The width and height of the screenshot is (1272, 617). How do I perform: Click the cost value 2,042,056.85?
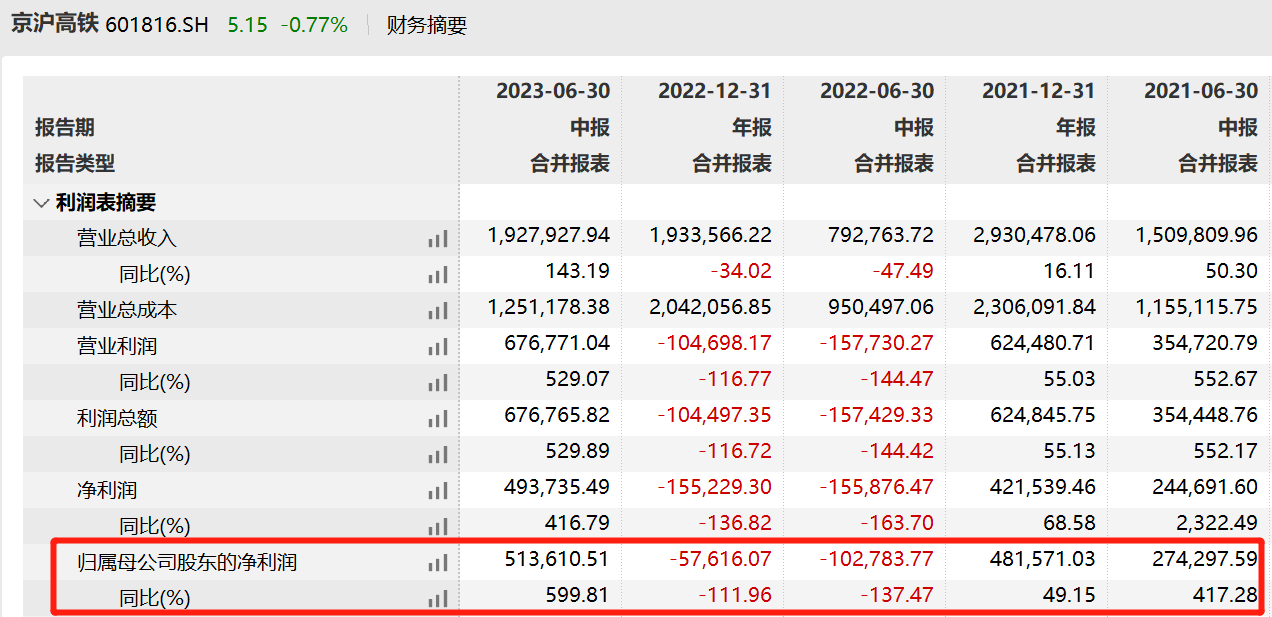point(711,307)
